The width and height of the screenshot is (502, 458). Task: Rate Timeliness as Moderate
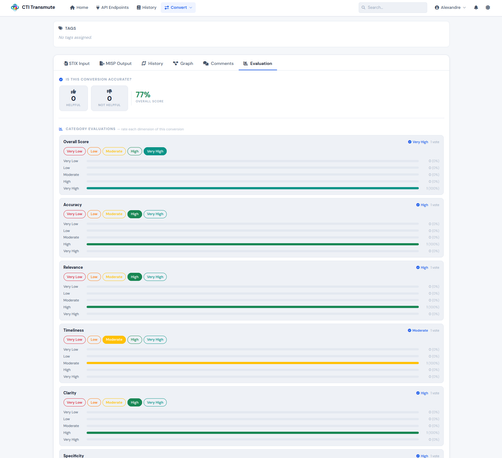[114, 340]
